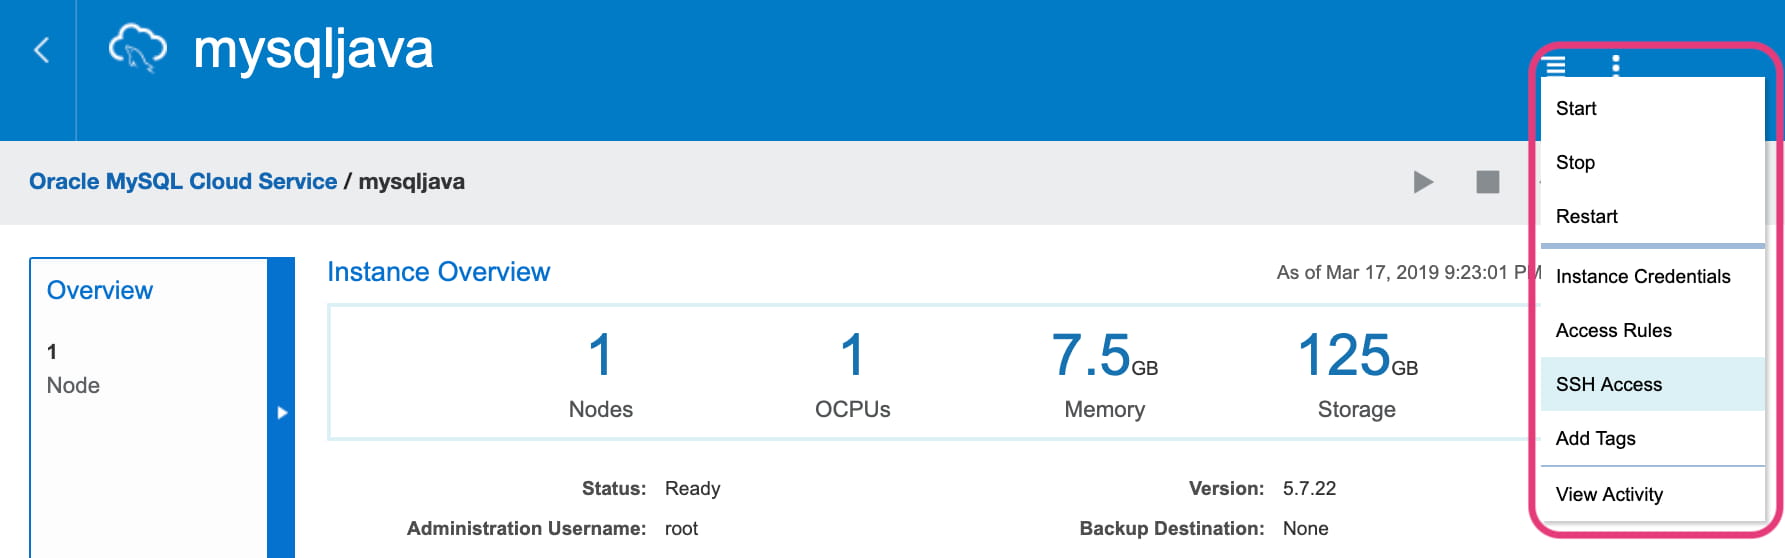Click Add Tags menu option
1785x558 pixels.
coord(1653,438)
